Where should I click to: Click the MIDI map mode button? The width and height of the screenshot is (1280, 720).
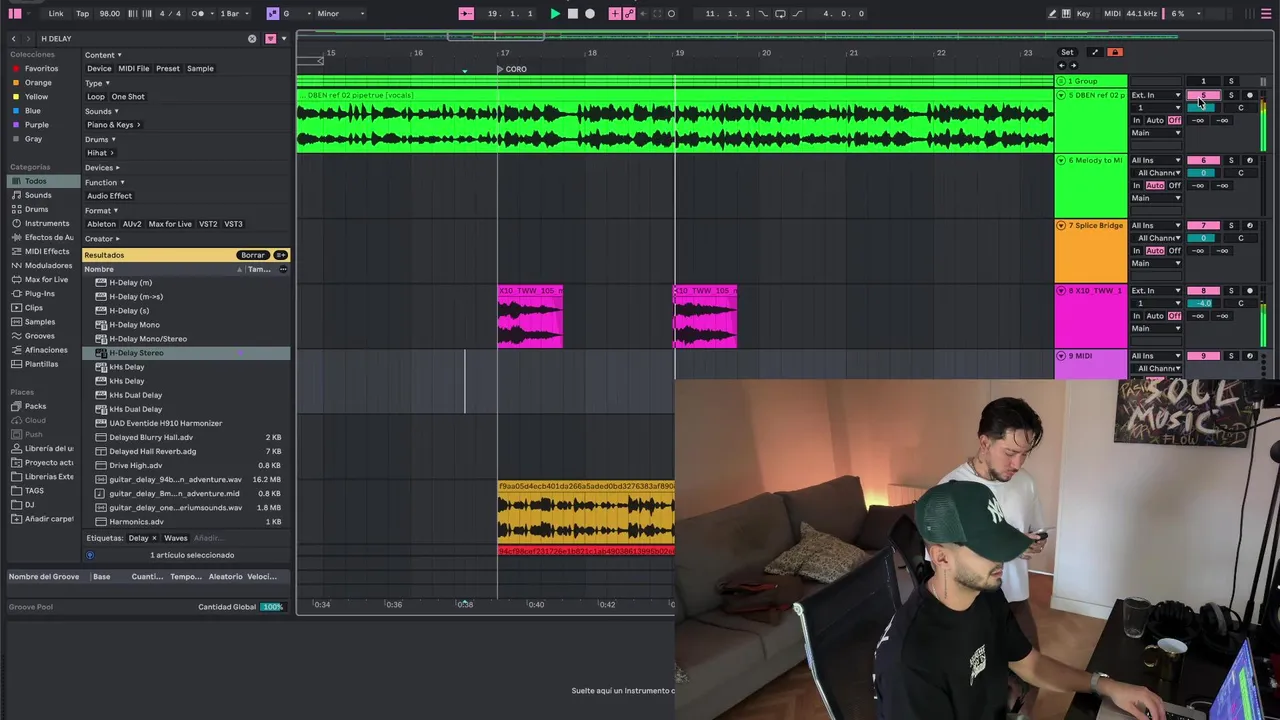tap(1112, 13)
